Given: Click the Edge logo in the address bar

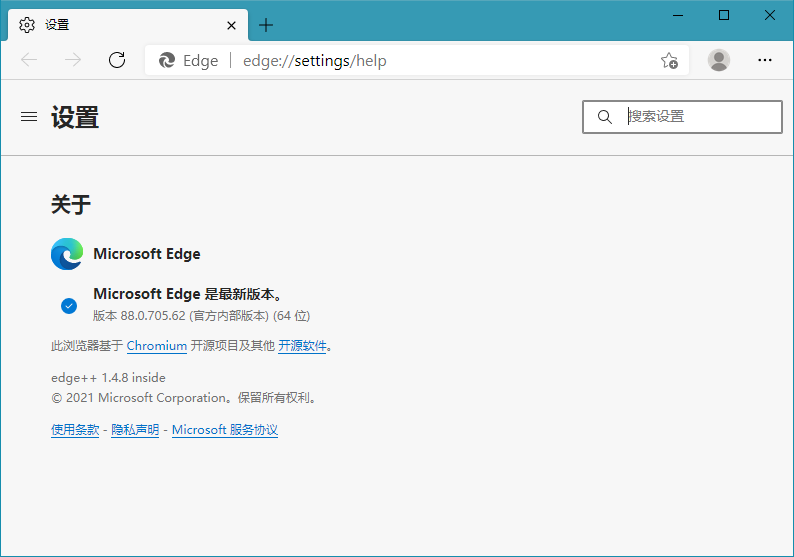Looking at the screenshot, I should click(x=167, y=61).
